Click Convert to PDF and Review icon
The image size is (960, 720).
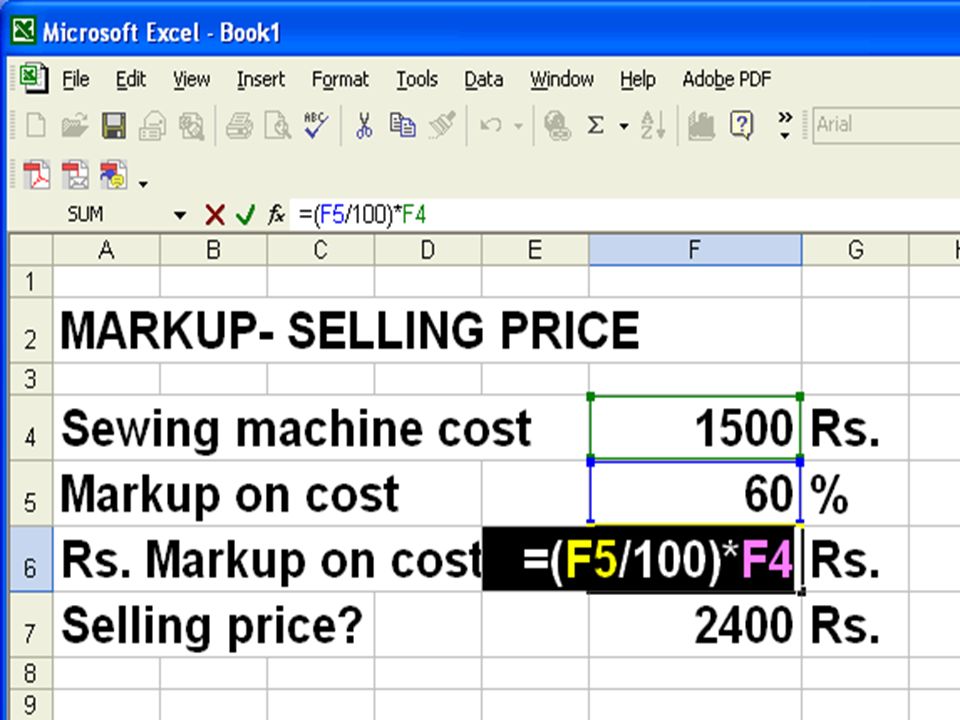[114, 175]
